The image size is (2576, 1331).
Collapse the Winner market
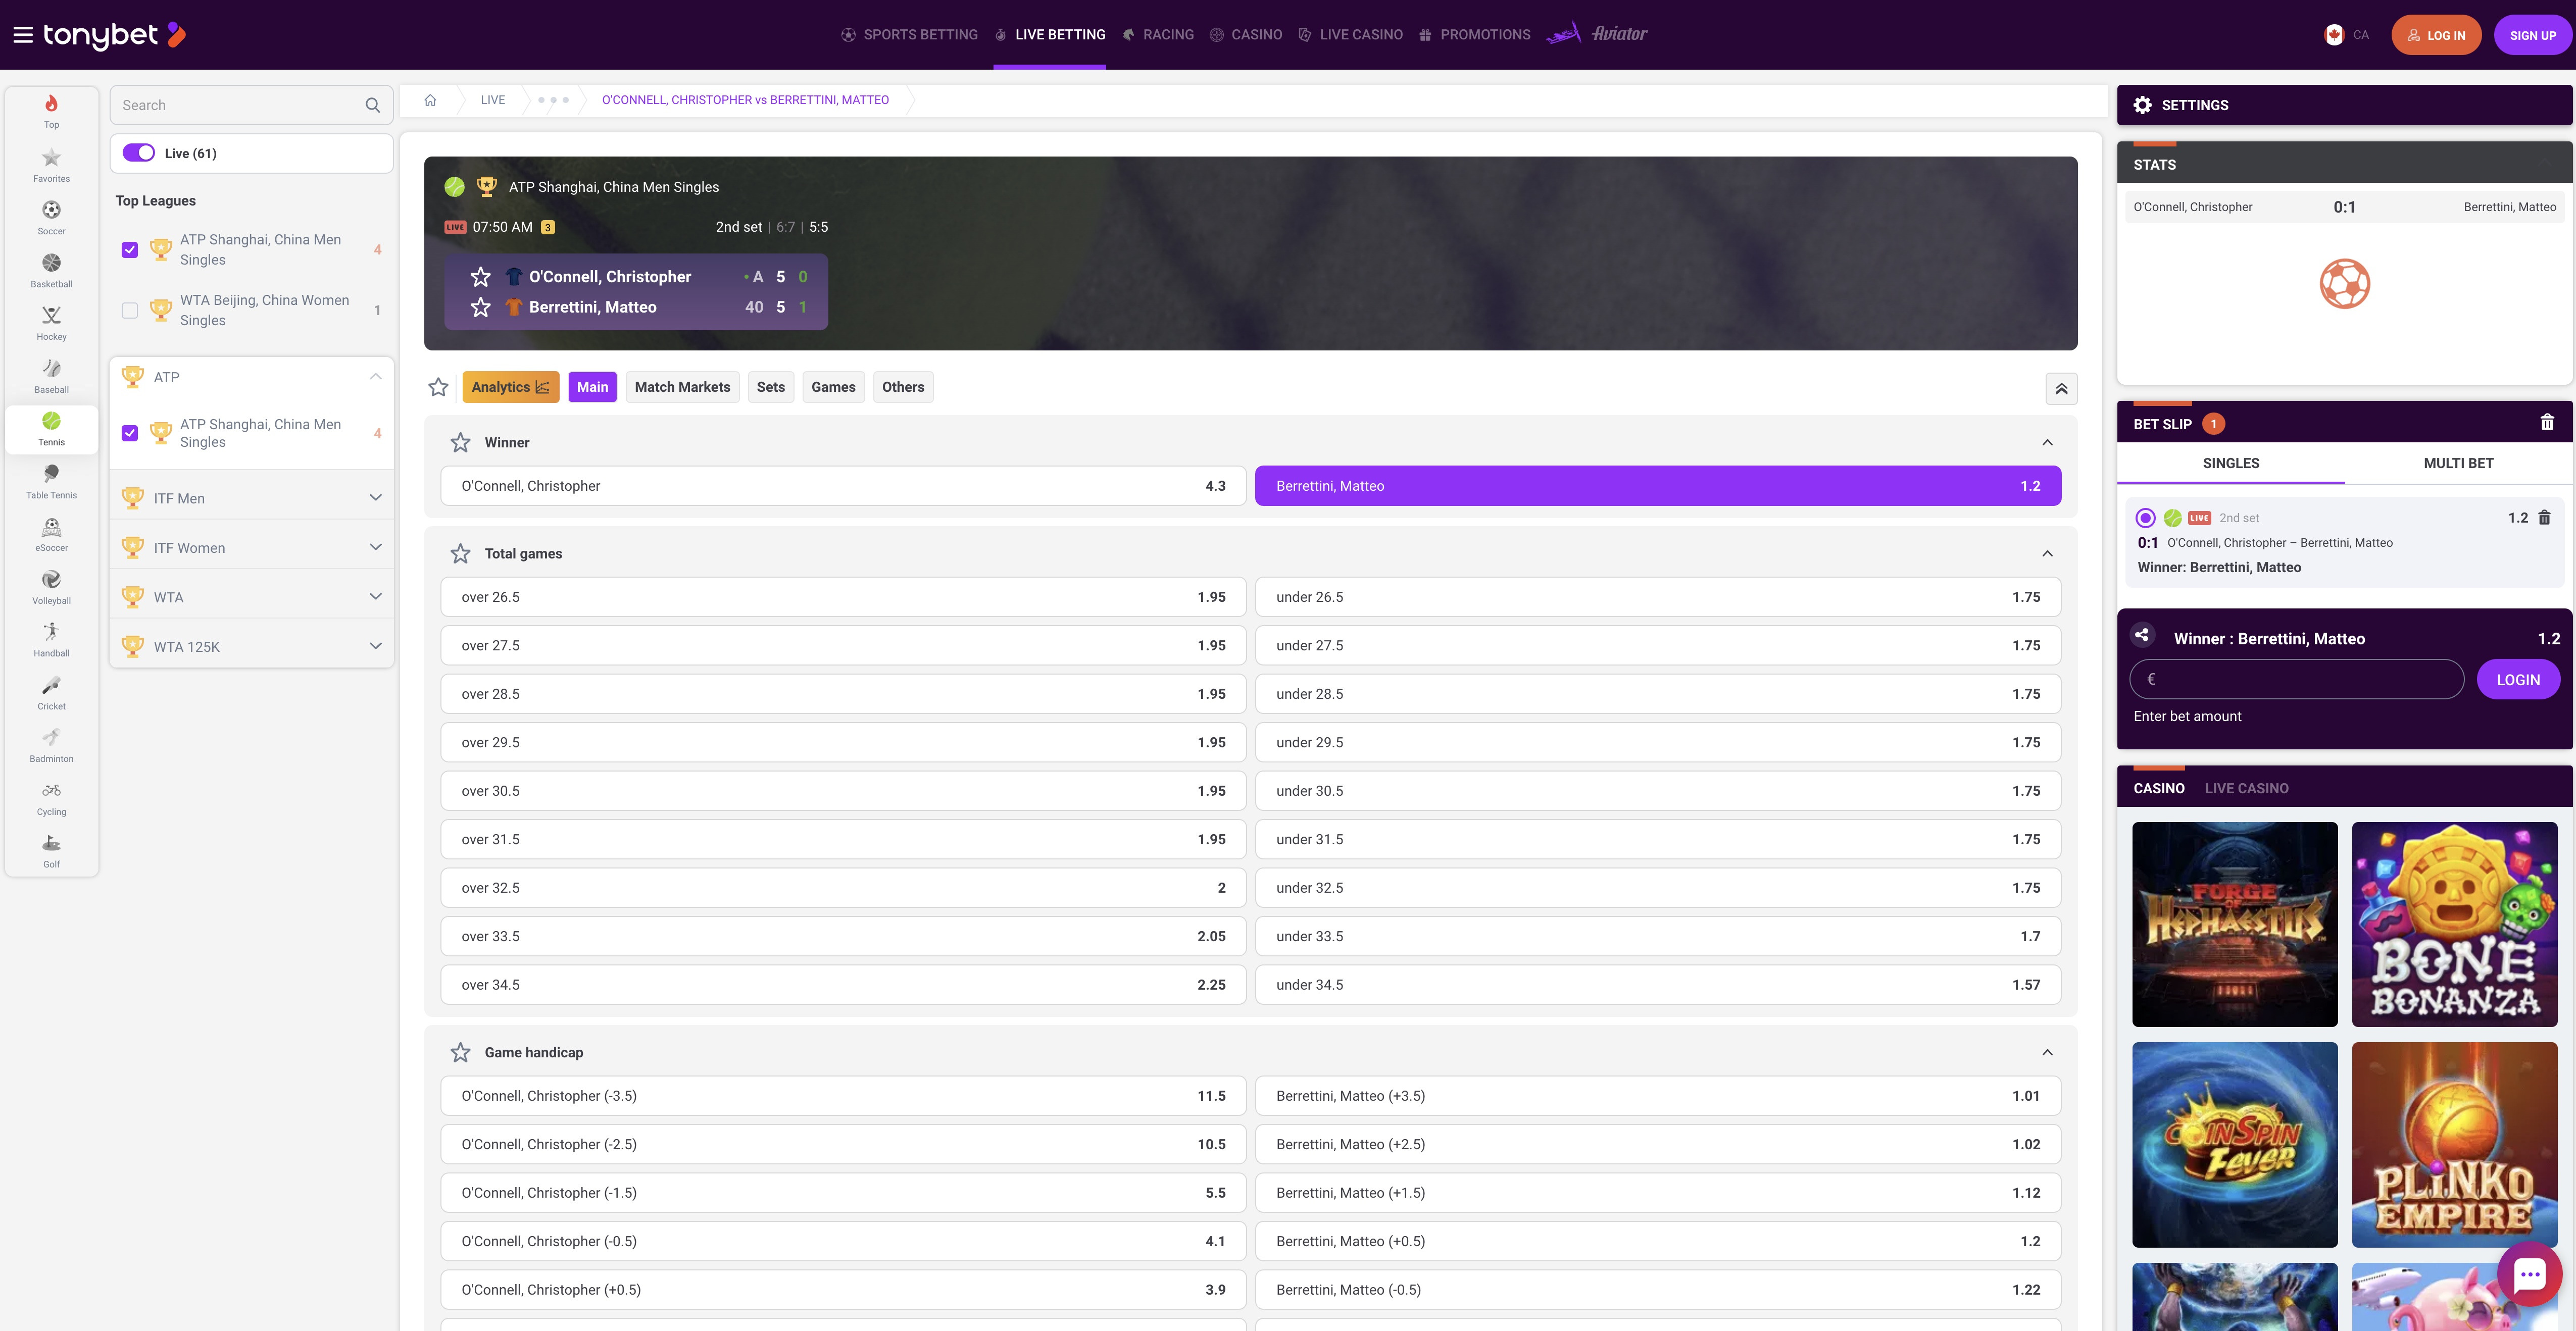(2047, 442)
